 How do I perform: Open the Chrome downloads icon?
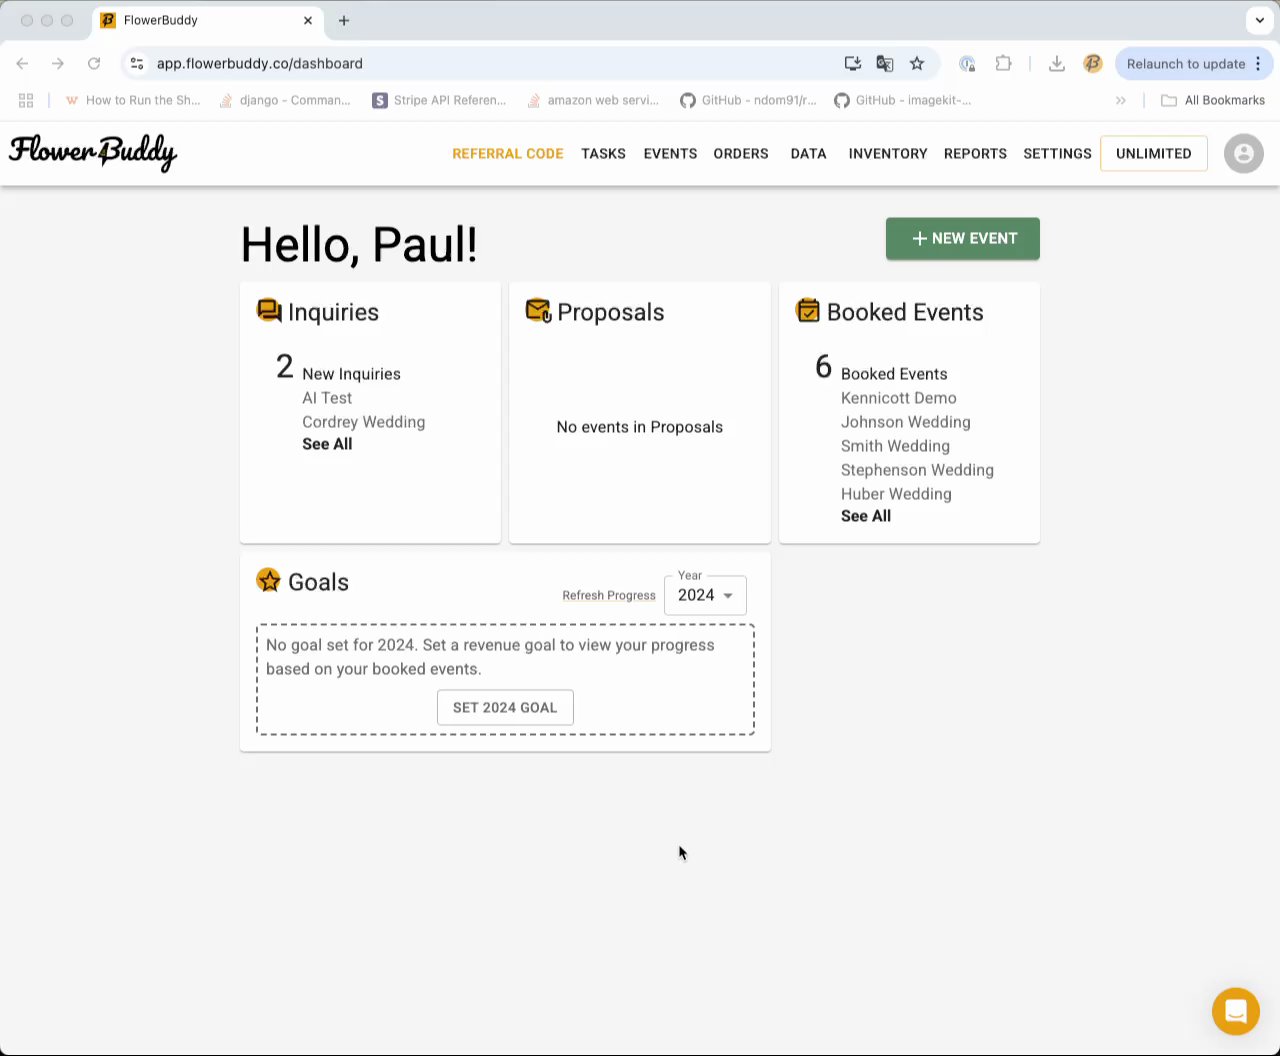[1056, 63]
